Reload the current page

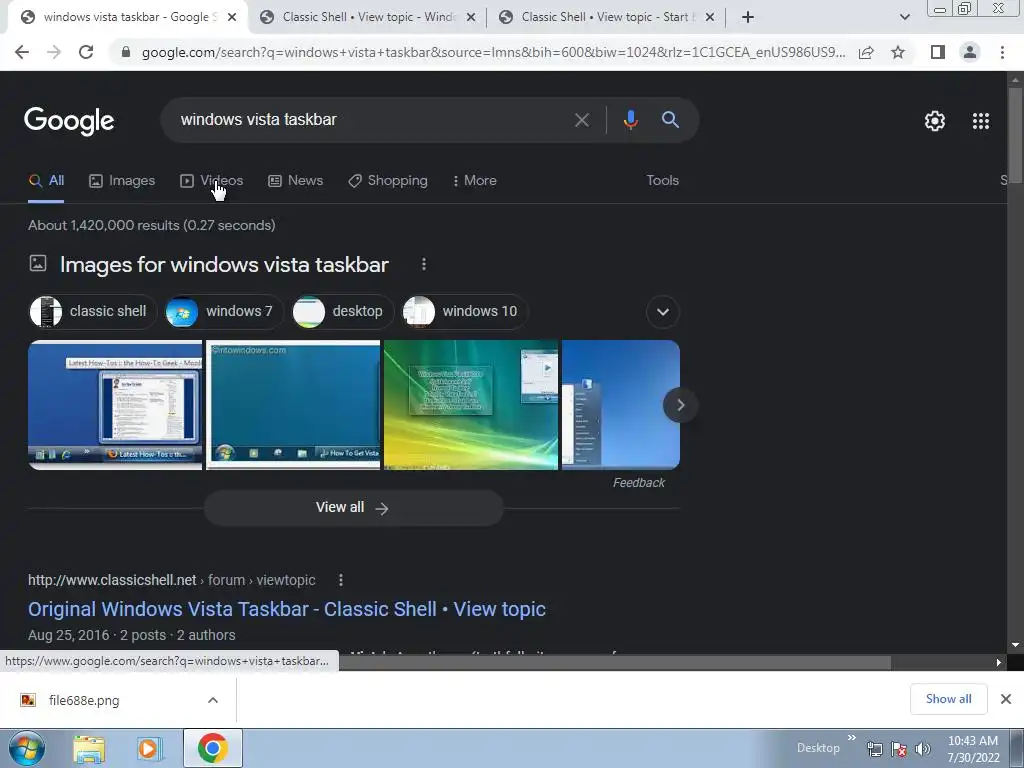(86, 52)
